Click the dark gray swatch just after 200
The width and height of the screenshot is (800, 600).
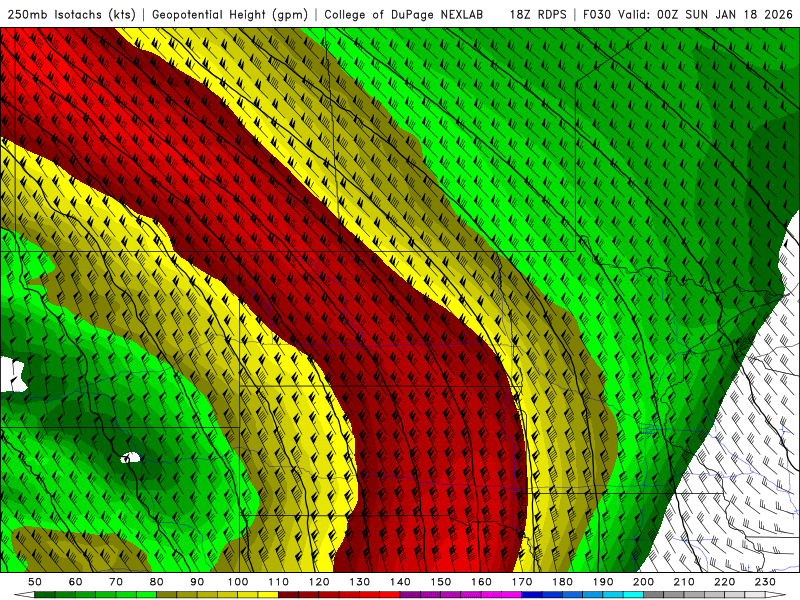pos(654,595)
